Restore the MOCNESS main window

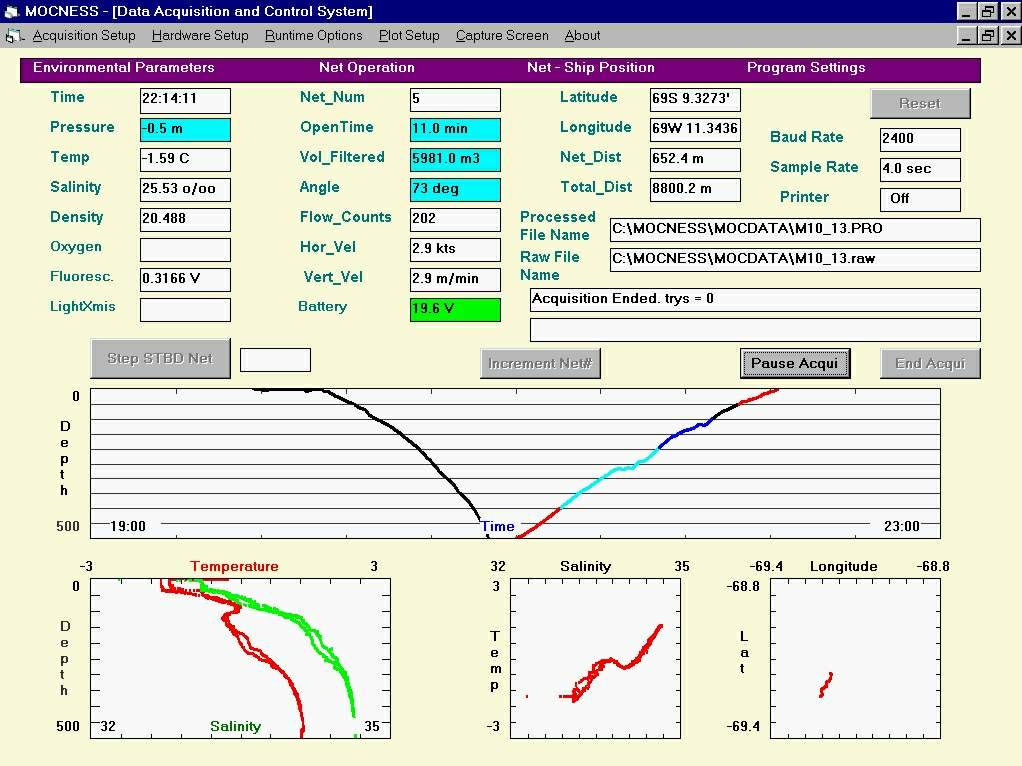tap(988, 11)
